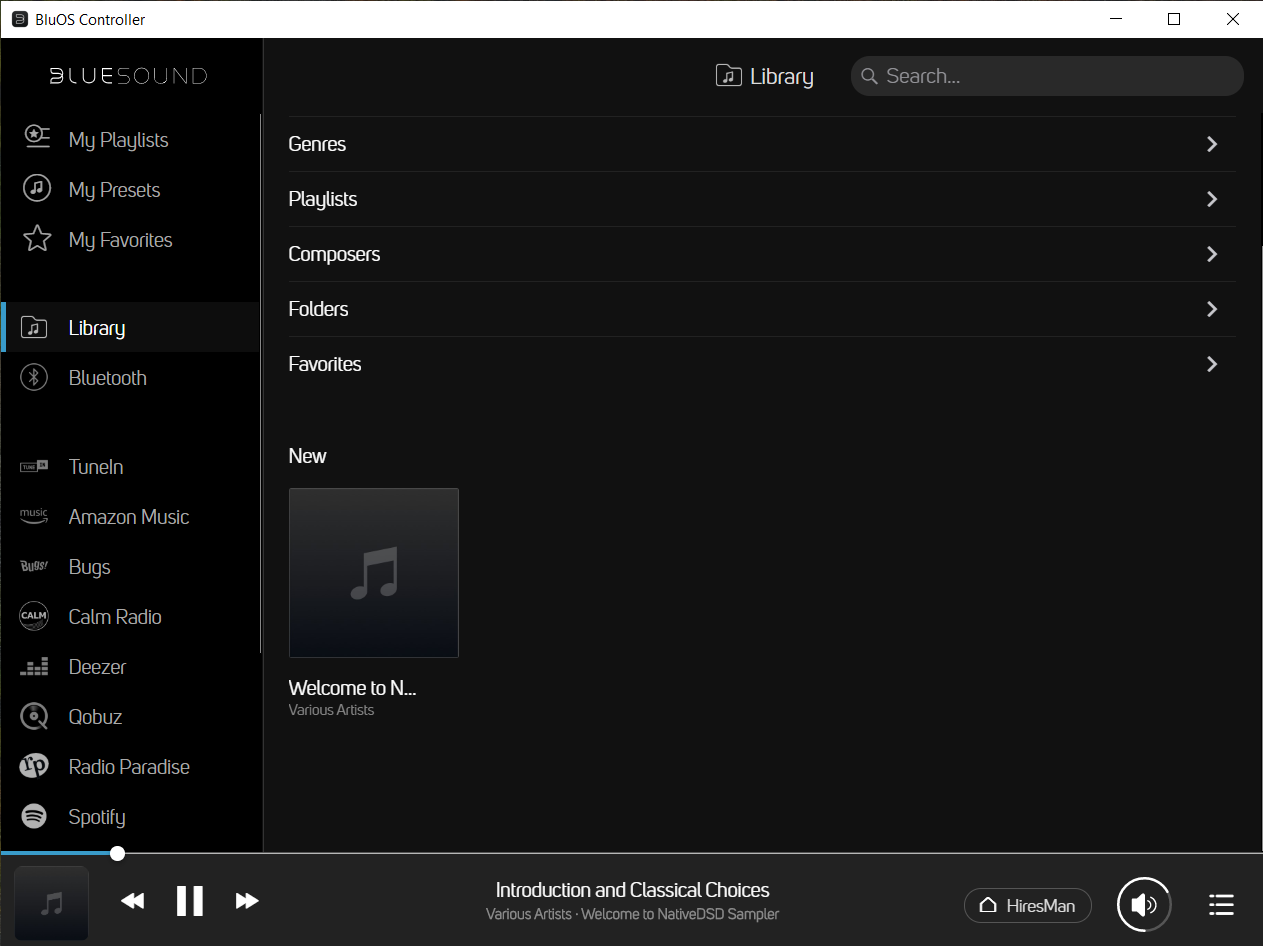Open the Folders list chevron
The width and height of the screenshot is (1263, 946).
[1211, 309]
